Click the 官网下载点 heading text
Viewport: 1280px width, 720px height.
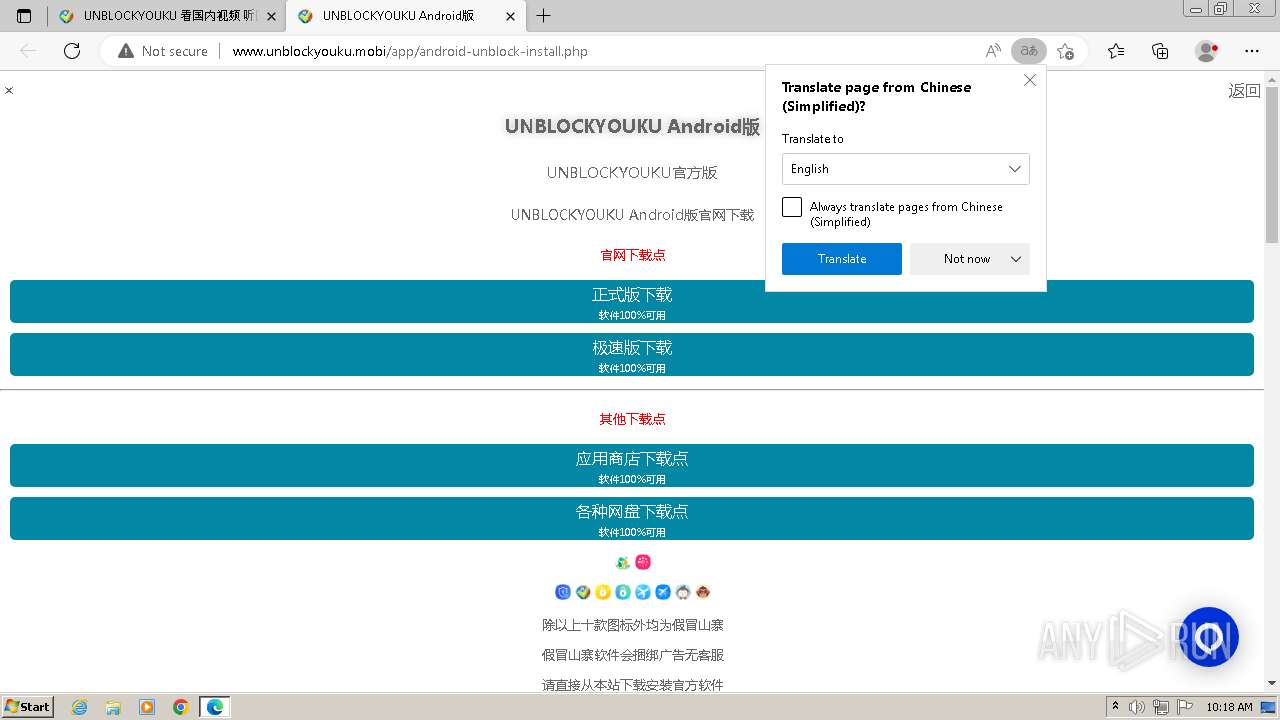(632, 255)
